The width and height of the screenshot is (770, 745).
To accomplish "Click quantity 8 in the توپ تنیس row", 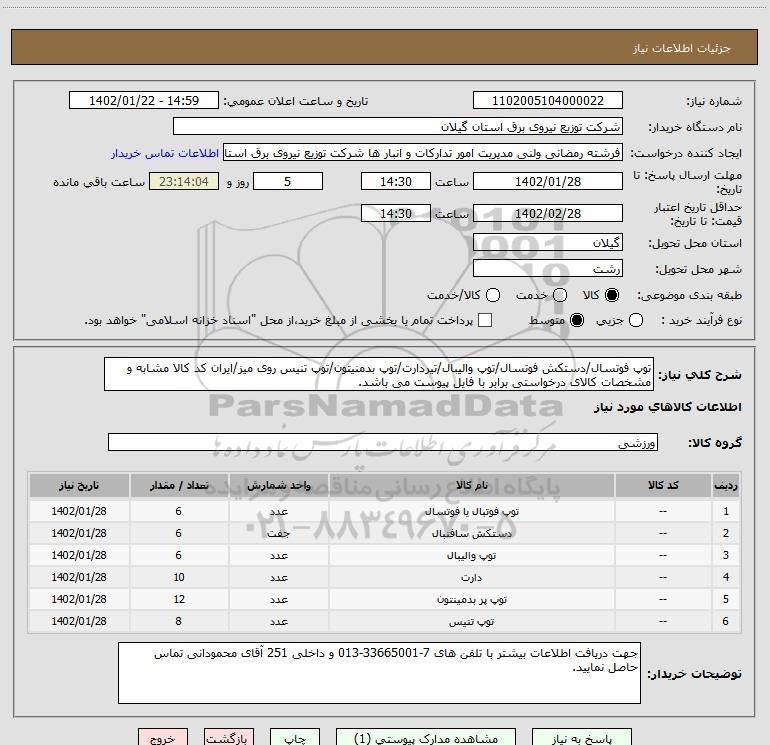I will coord(179,621).
